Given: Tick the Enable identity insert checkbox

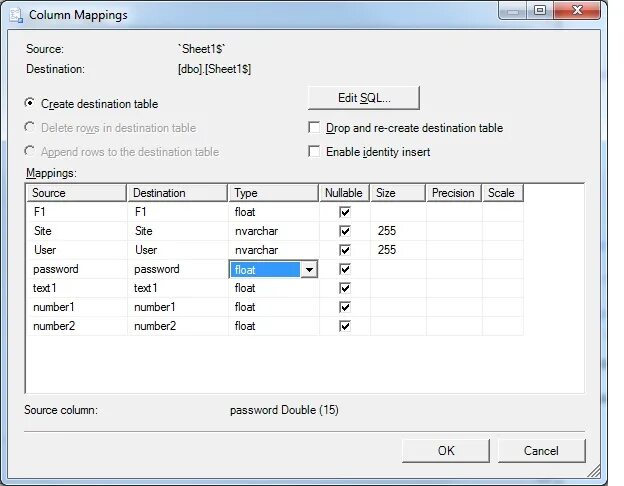Looking at the screenshot, I should click(x=314, y=151).
